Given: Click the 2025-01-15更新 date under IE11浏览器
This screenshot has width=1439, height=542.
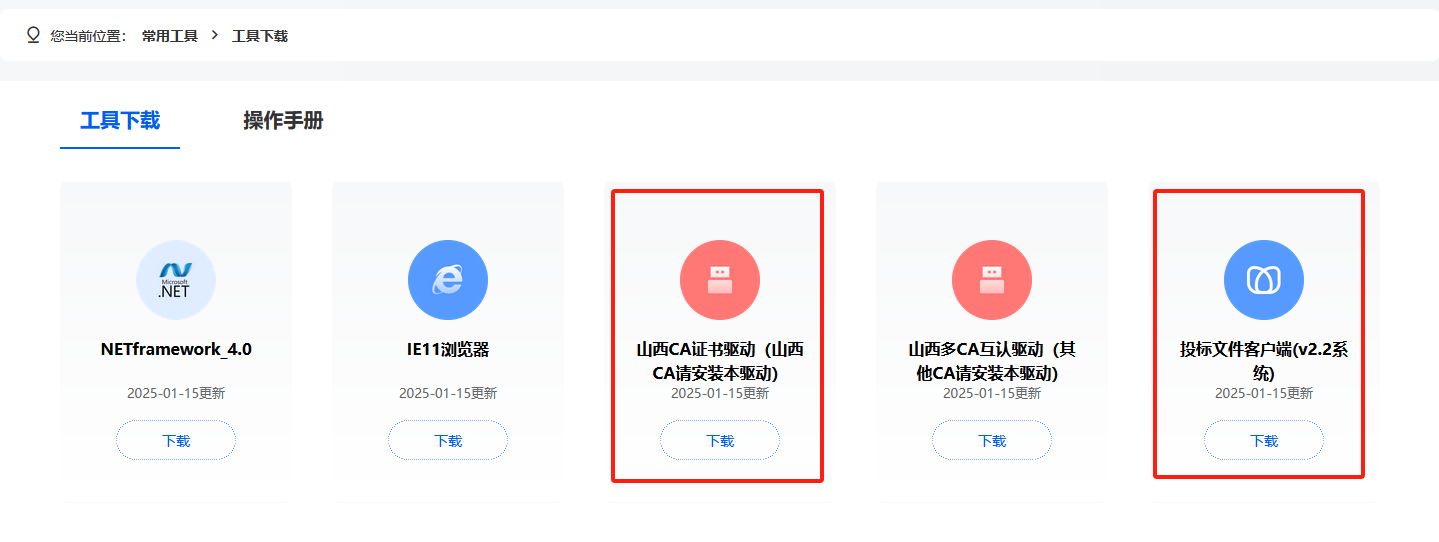Looking at the screenshot, I should click(448, 393).
